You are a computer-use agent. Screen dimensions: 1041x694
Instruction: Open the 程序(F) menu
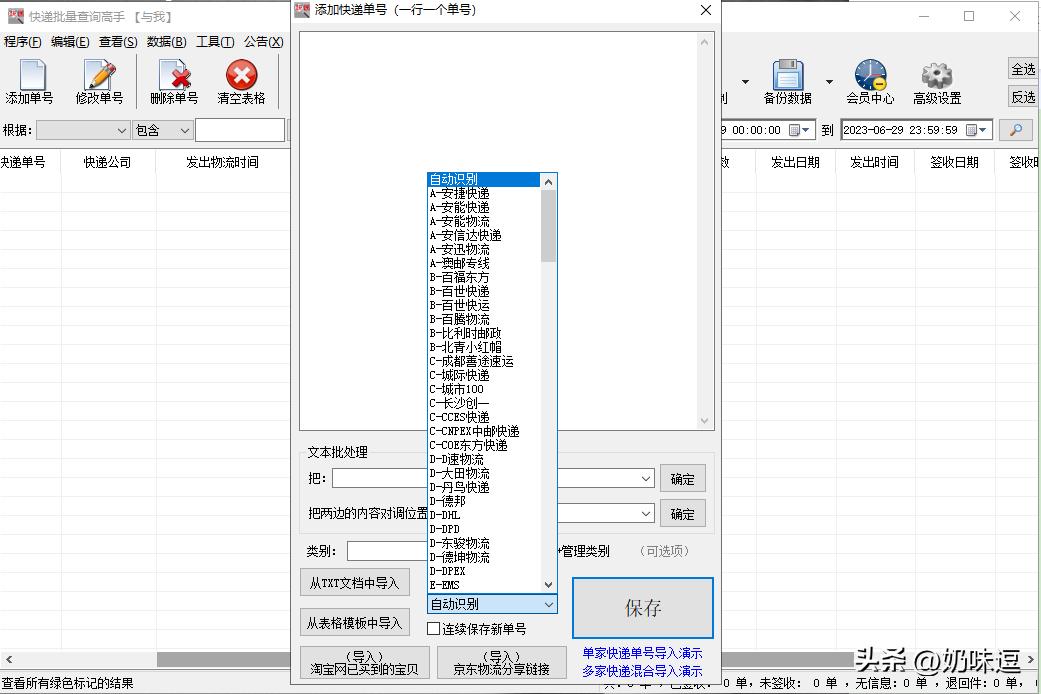[x=22, y=42]
